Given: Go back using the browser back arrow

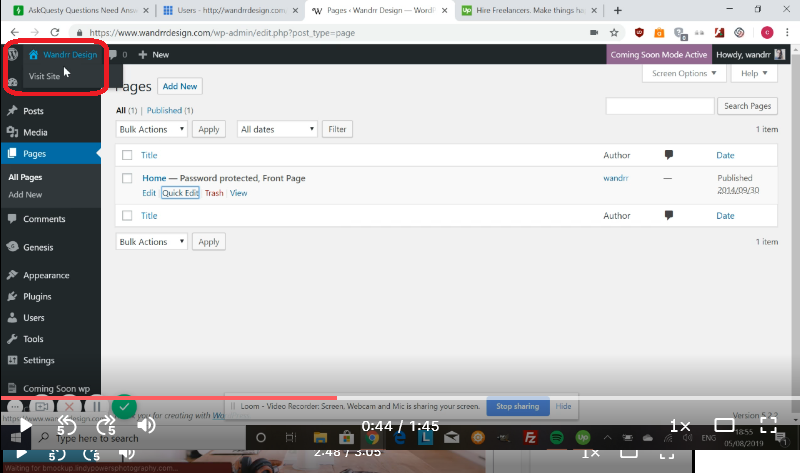Looking at the screenshot, I should pos(15,33).
